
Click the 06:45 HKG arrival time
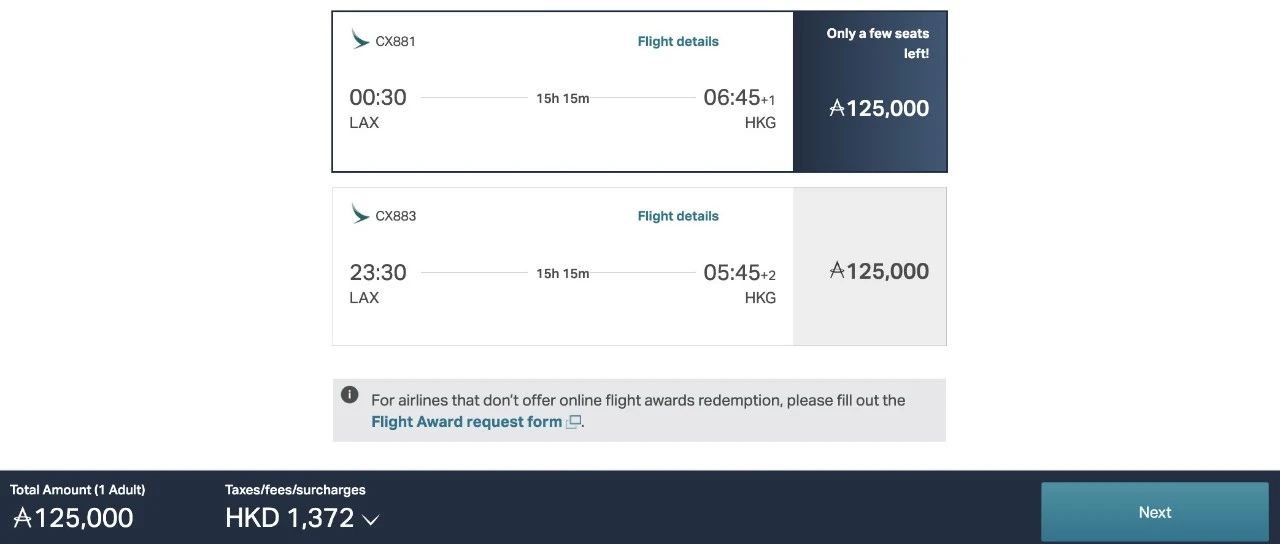(732, 97)
